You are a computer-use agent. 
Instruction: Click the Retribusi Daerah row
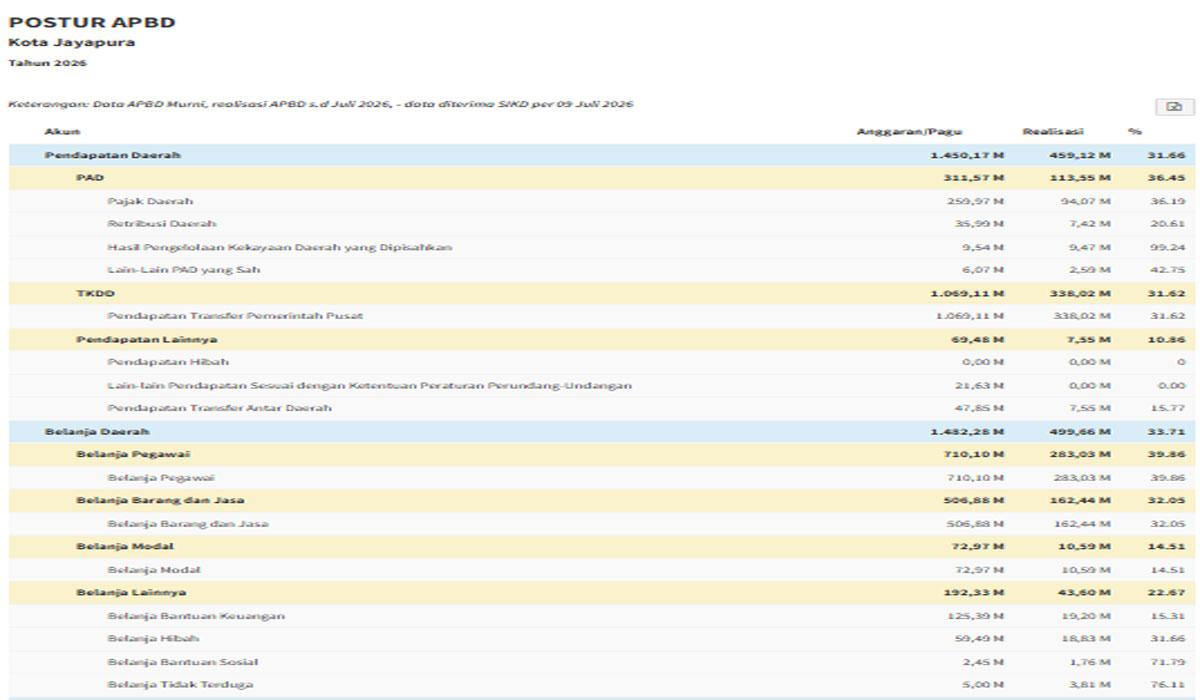click(602, 224)
